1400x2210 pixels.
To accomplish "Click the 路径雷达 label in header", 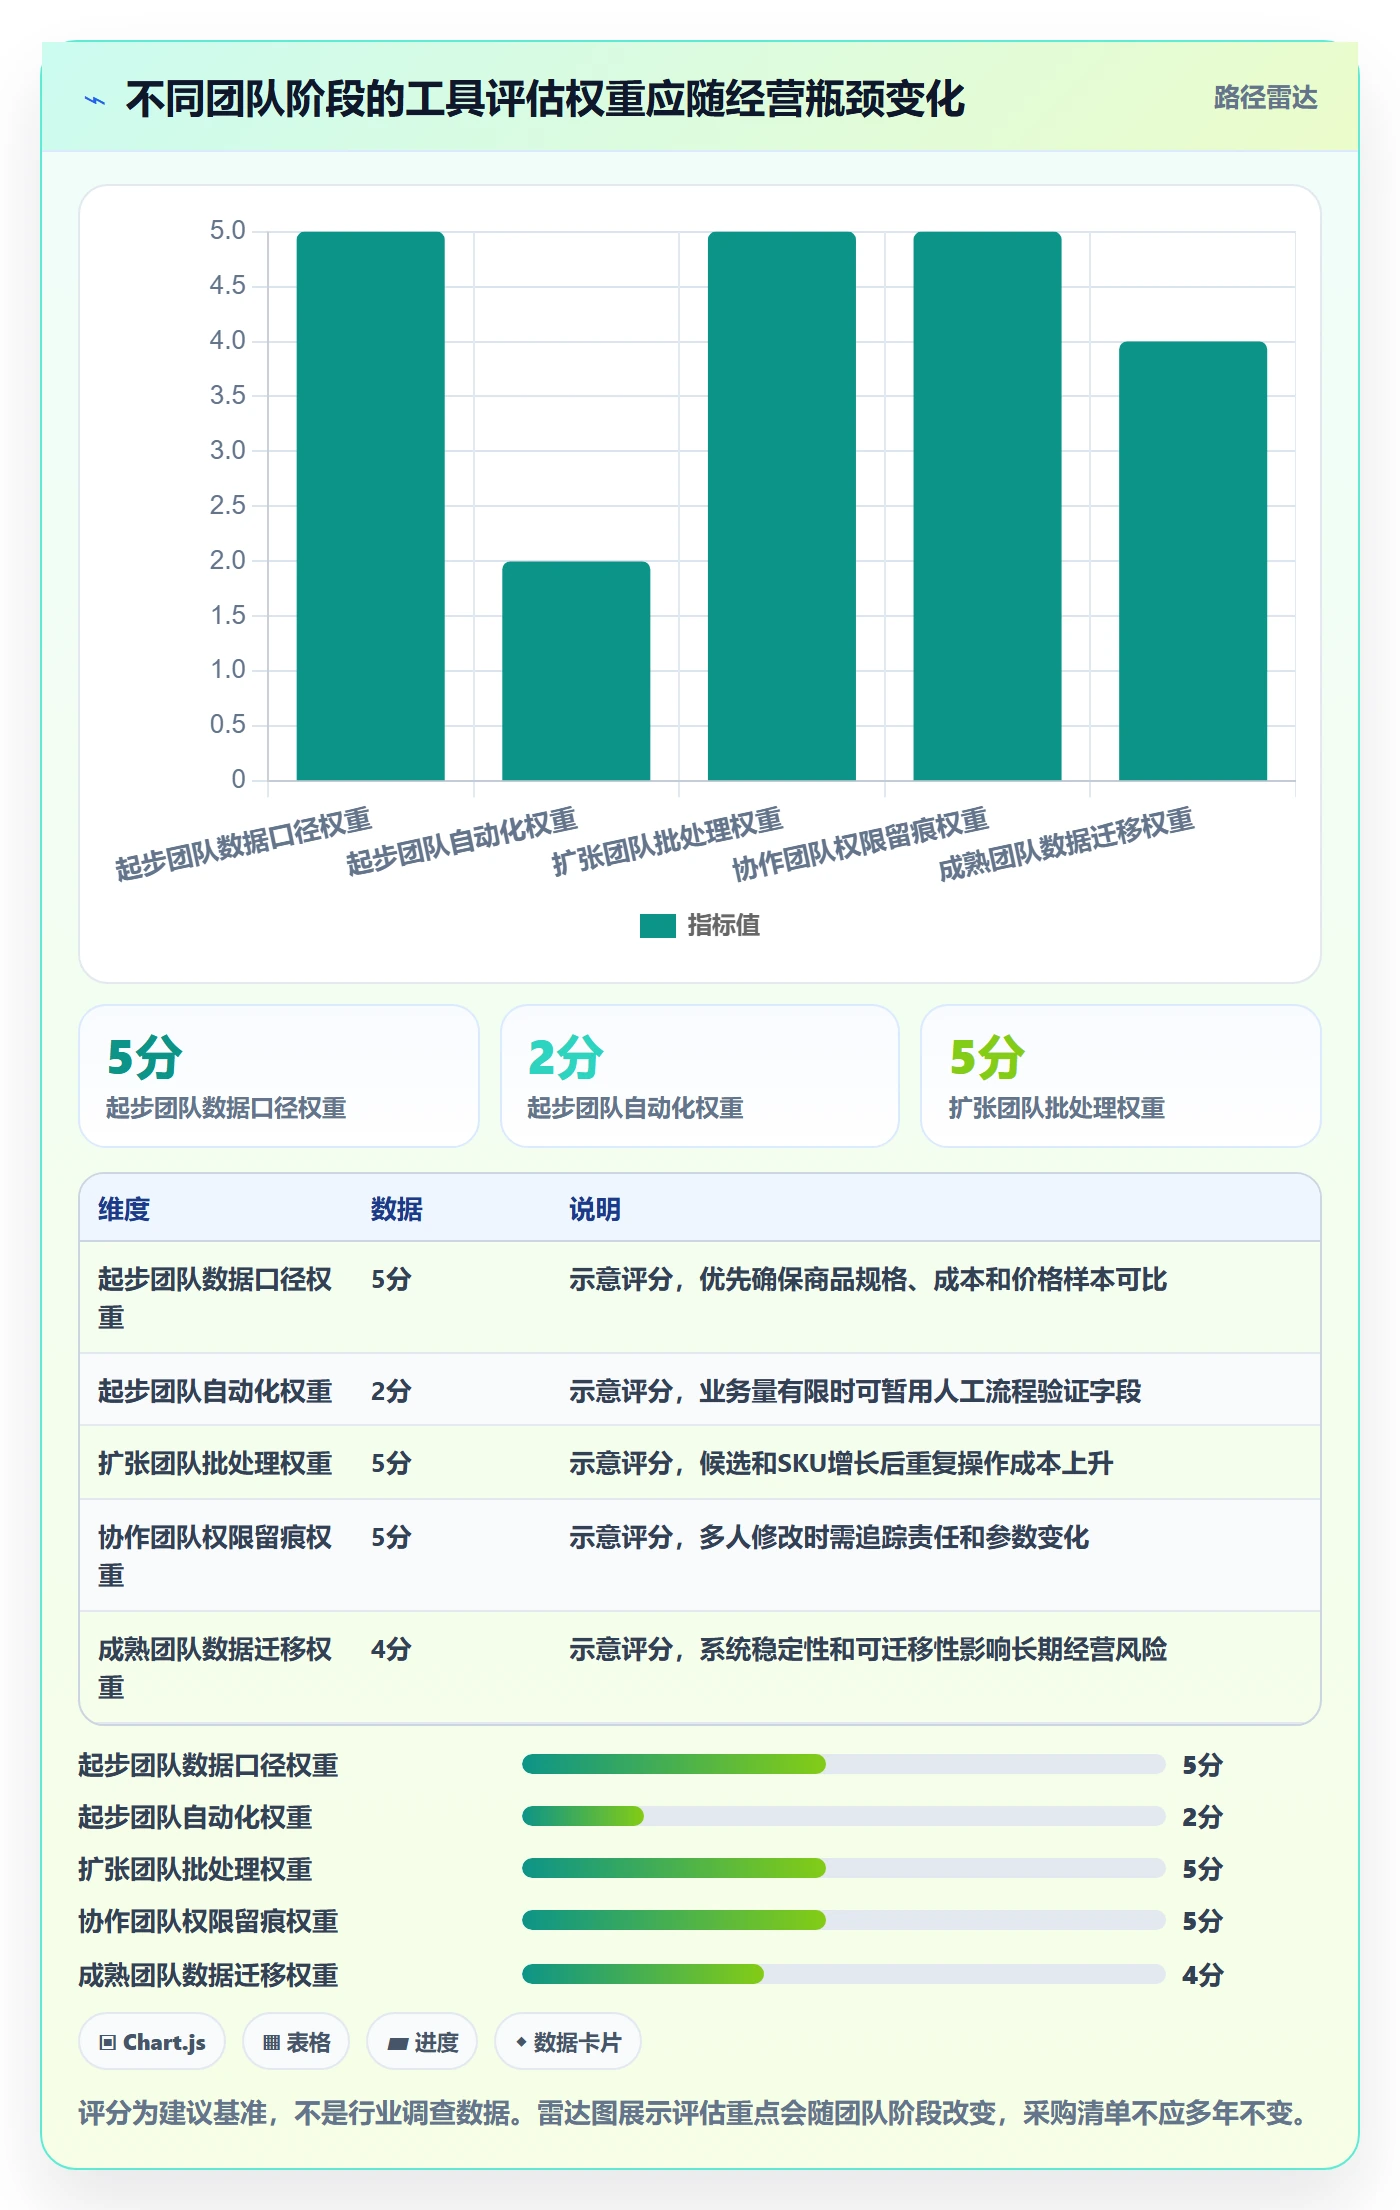I will tap(1265, 98).
